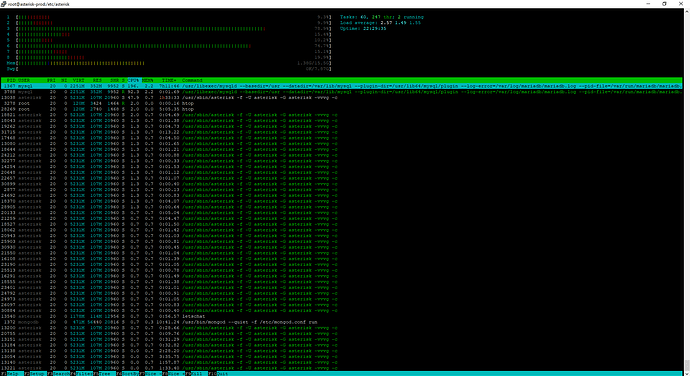Viewport: 690px width, 376px height.
Task: Select the highlighted mysql process row 1347
Action: [x=341, y=86]
